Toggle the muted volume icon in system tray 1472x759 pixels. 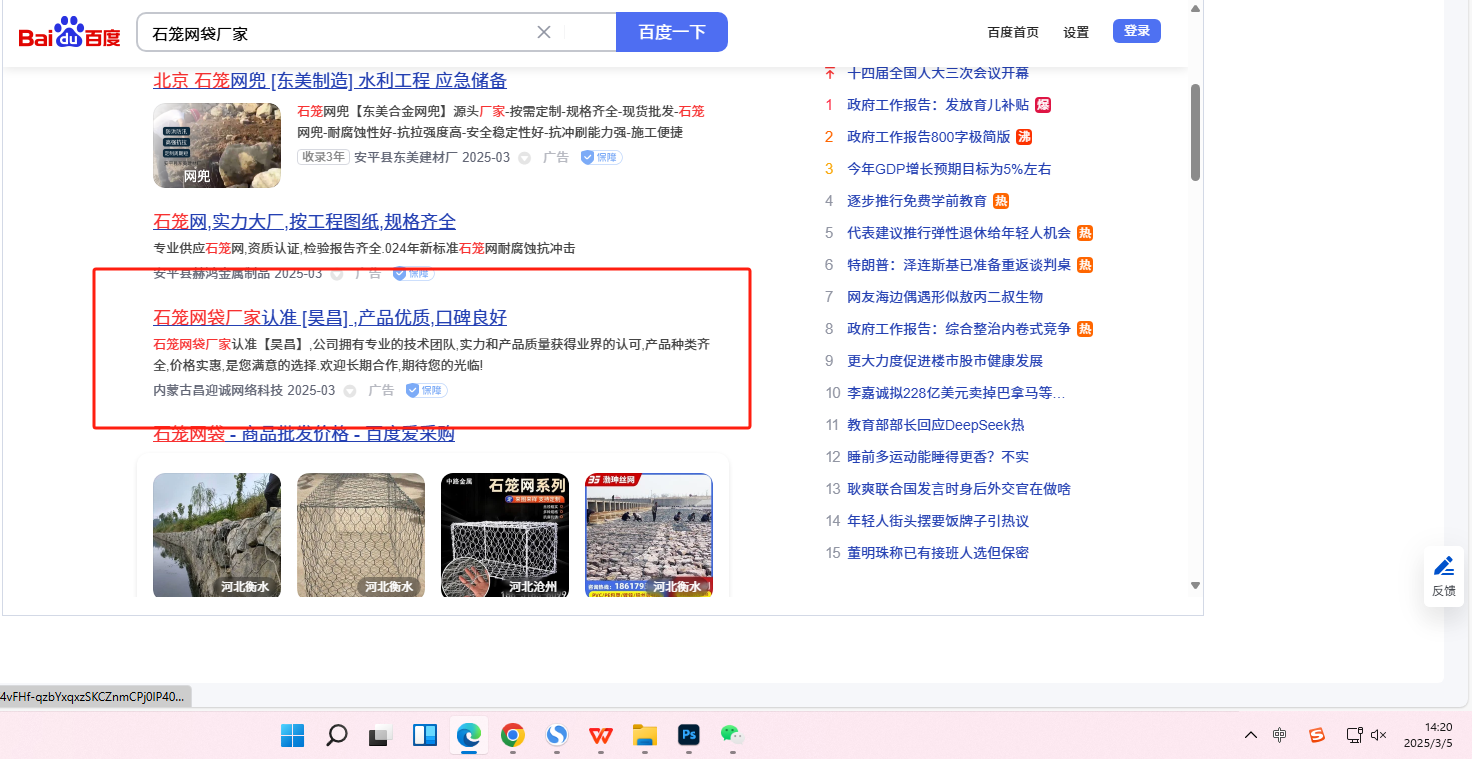tap(1378, 735)
